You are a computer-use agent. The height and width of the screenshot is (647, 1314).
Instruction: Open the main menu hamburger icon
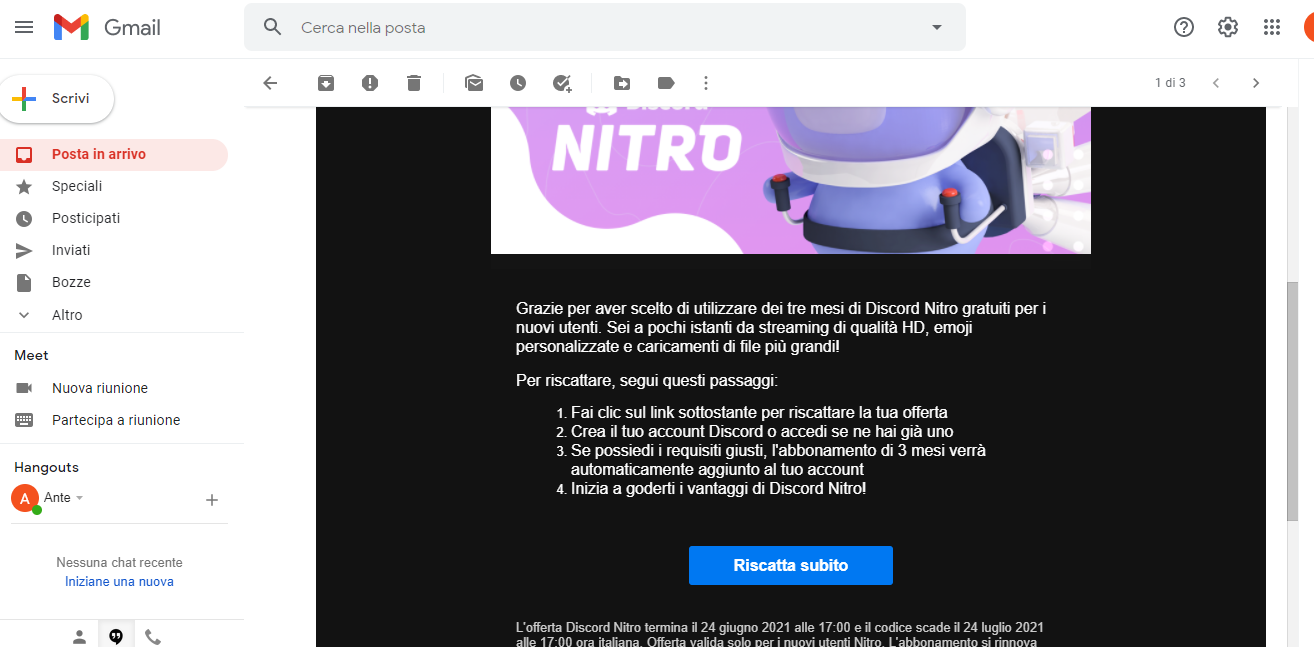pyautogui.click(x=24, y=27)
